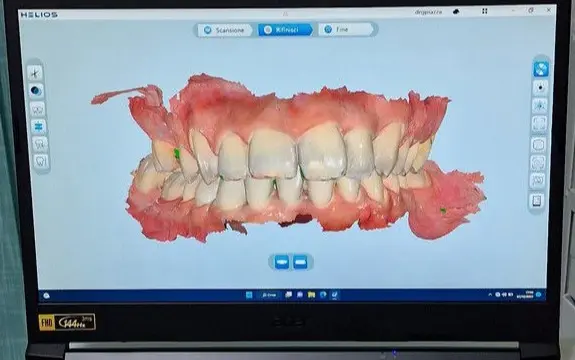575x360 pixels.
Task: Click the solid rounded-square tool in right sidebar
Action: pyautogui.click(x=538, y=144)
